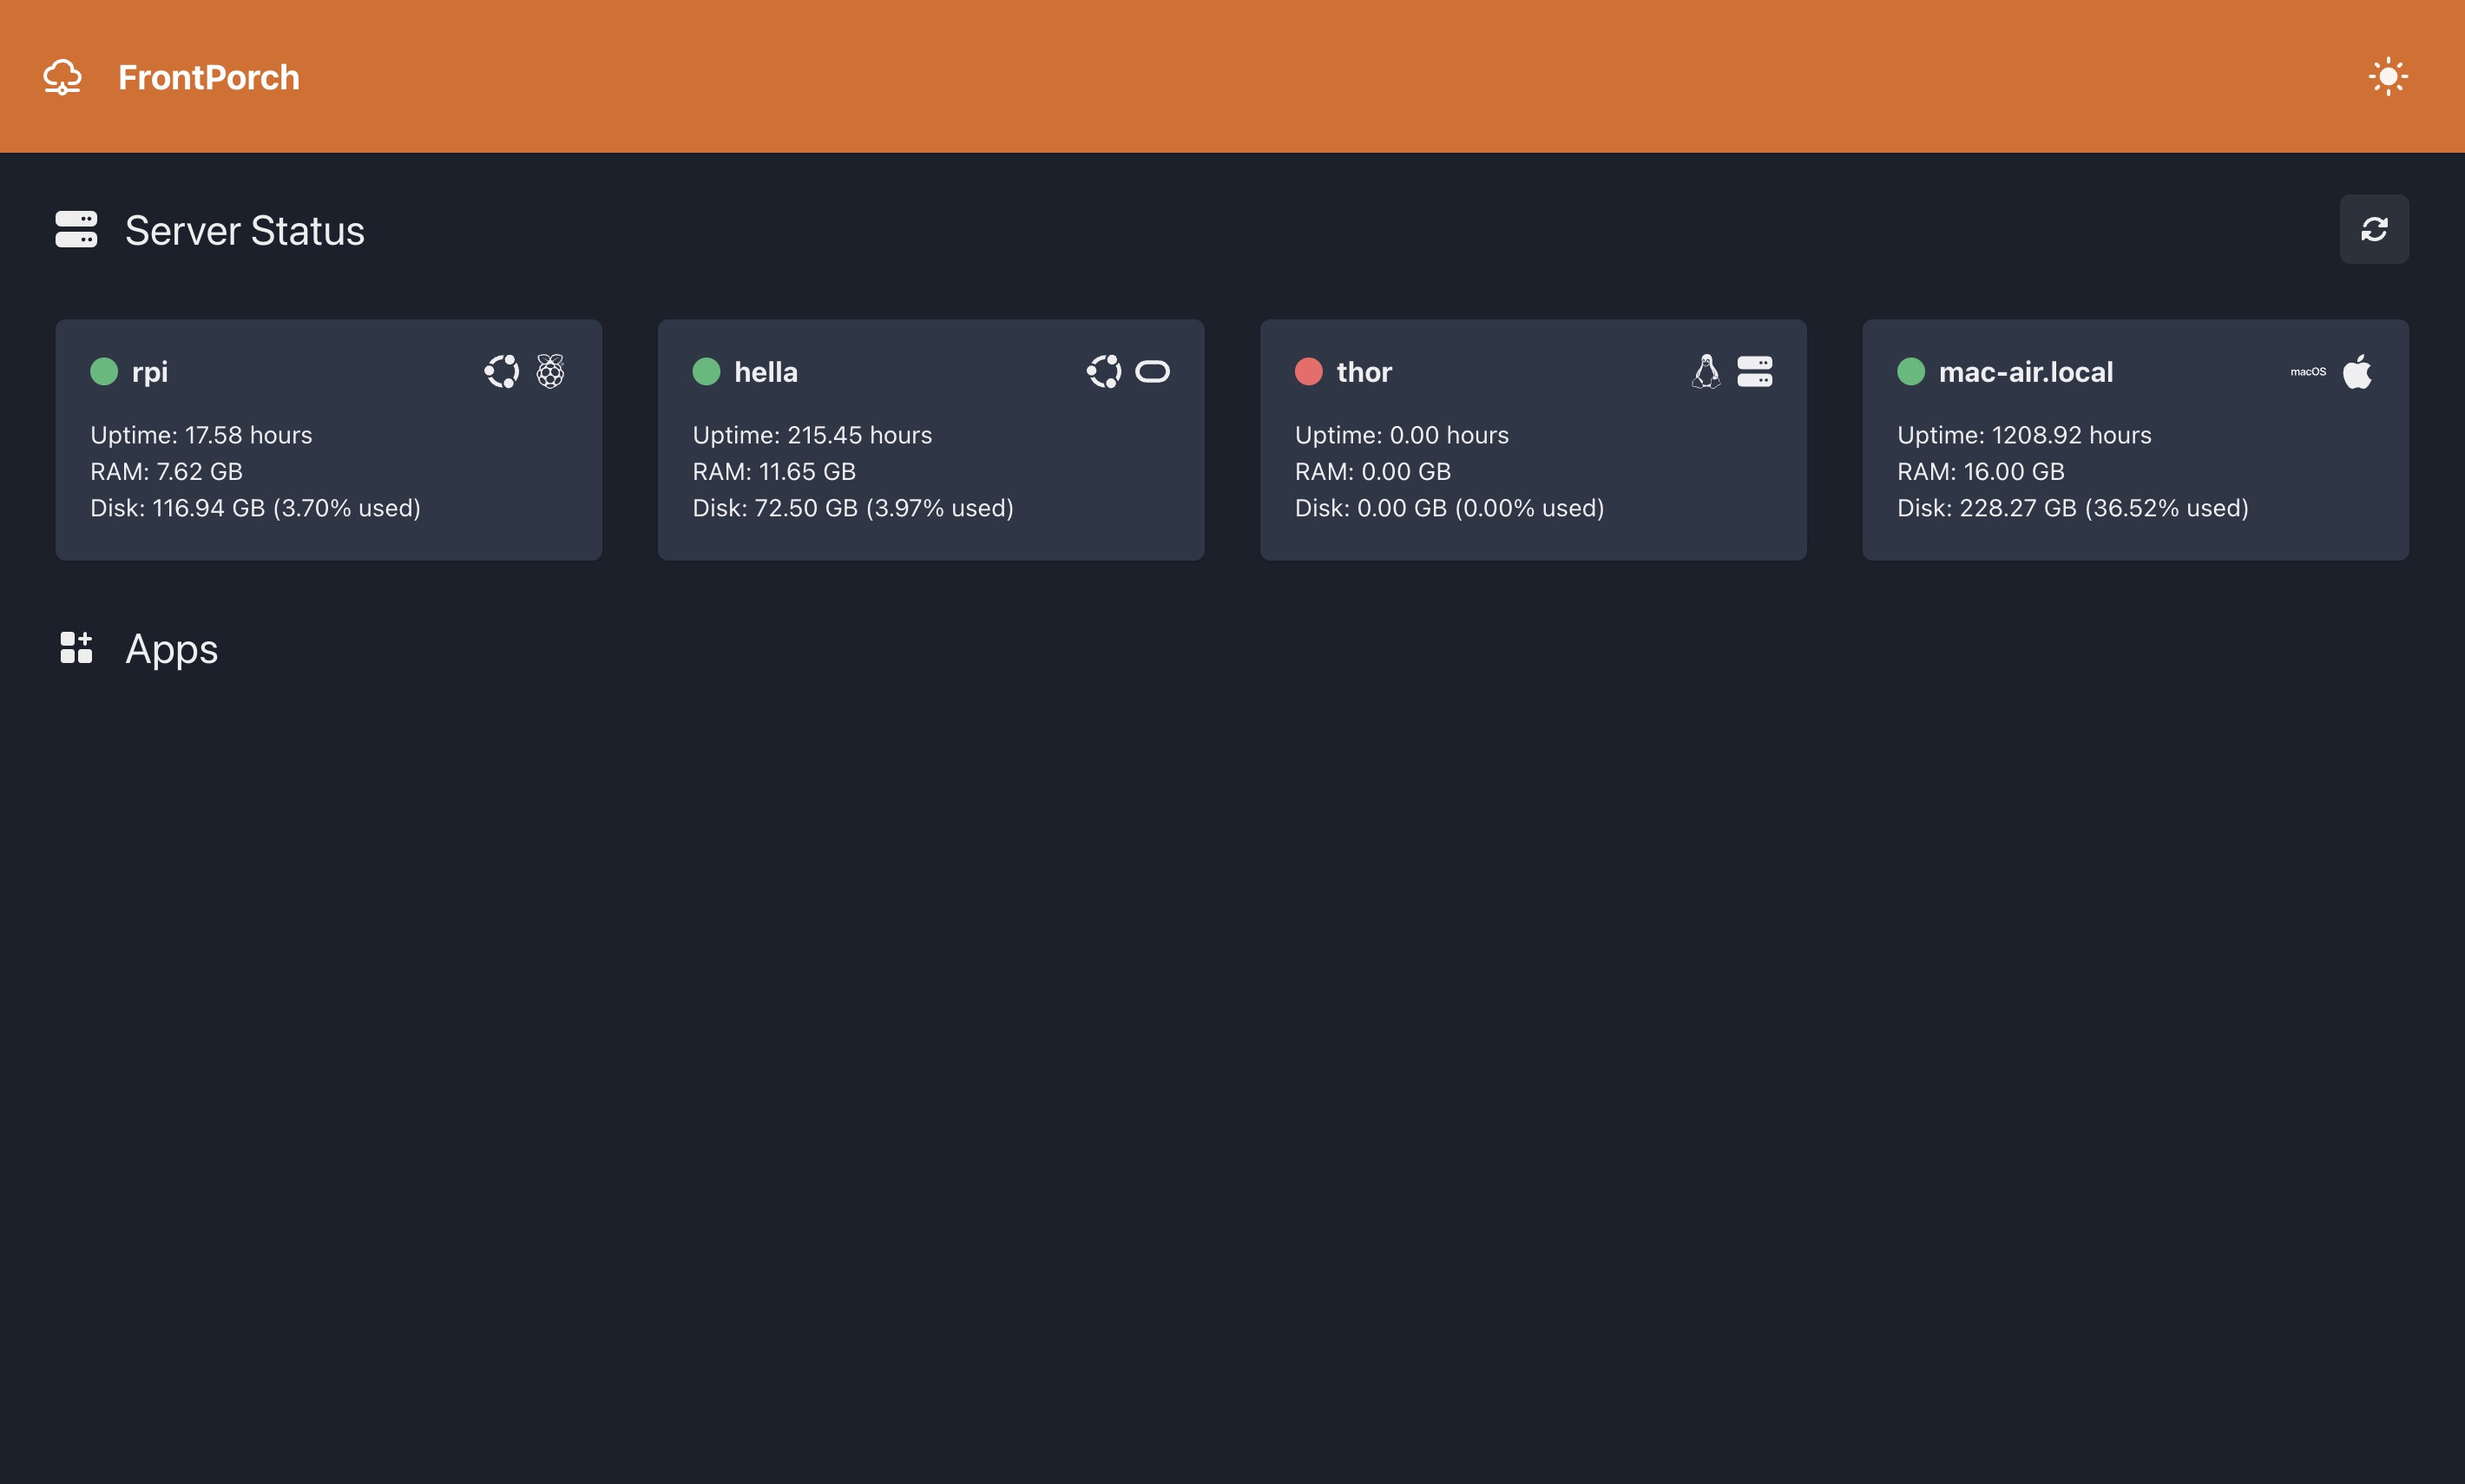Refresh server status with the reload button

[2374, 229]
